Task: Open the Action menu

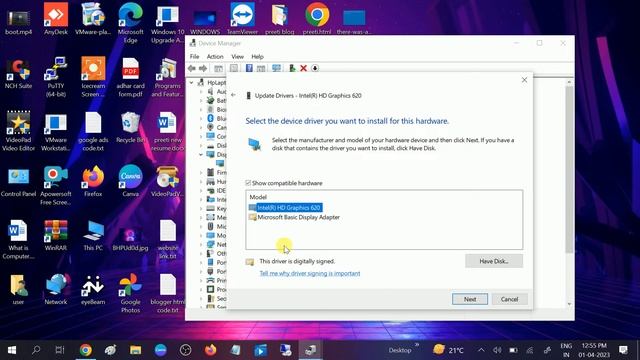Action: tap(215, 56)
